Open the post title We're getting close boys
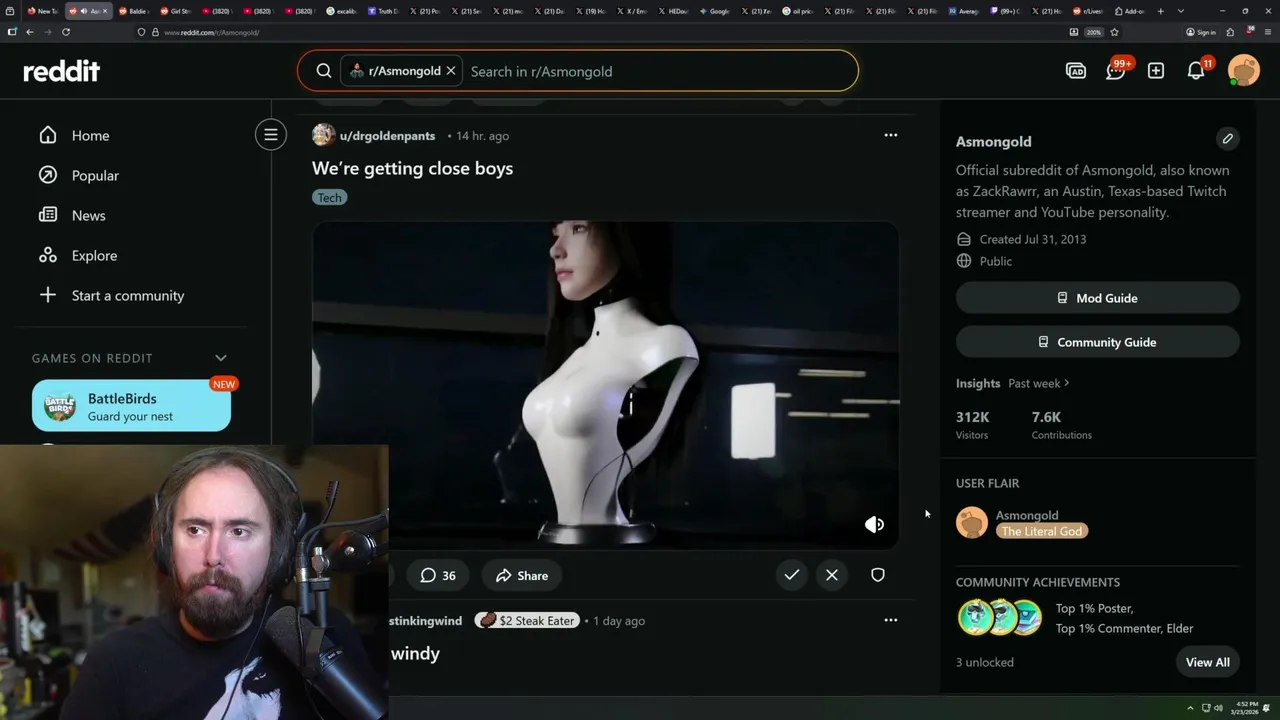Image resolution: width=1280 pixels, height=720 pixels. [412, 168]
